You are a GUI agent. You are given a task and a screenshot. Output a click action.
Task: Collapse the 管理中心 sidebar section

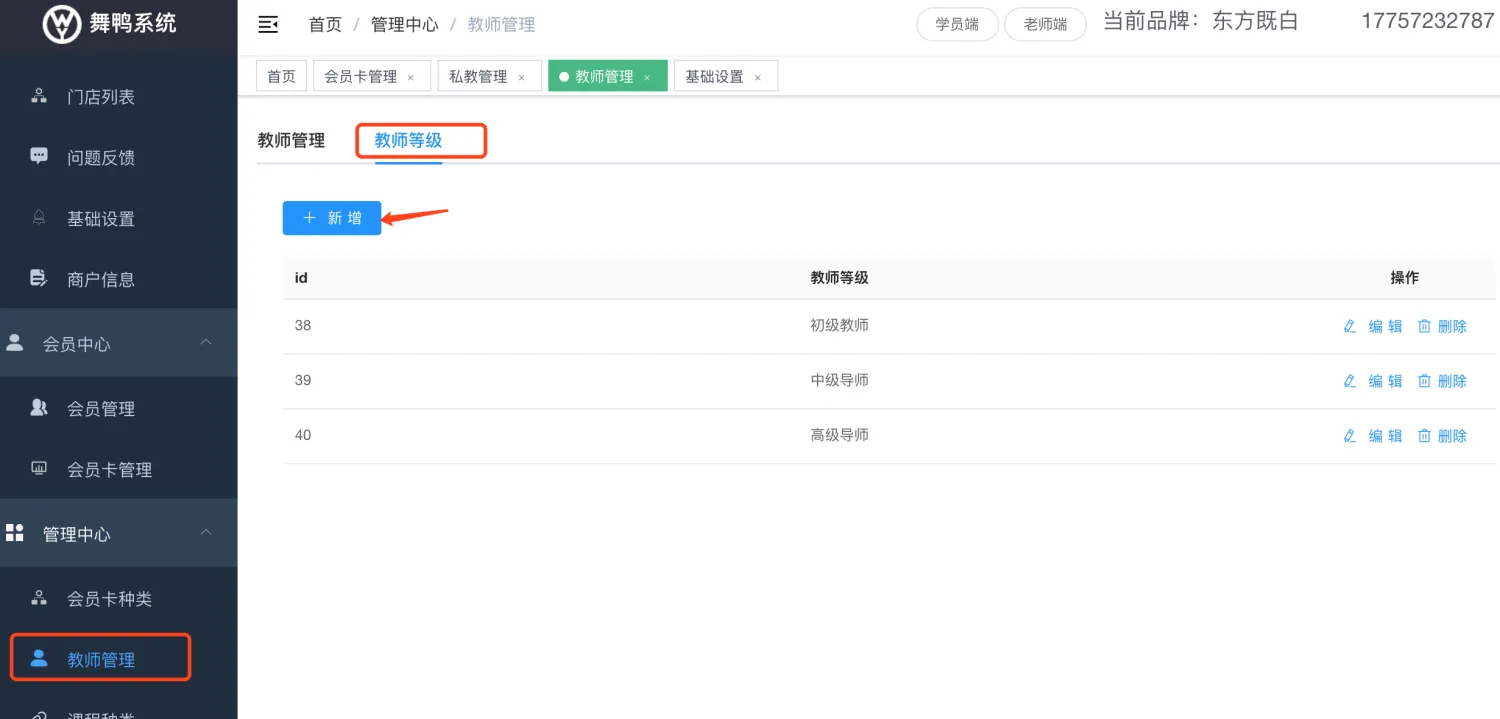(x=206, y=533)
